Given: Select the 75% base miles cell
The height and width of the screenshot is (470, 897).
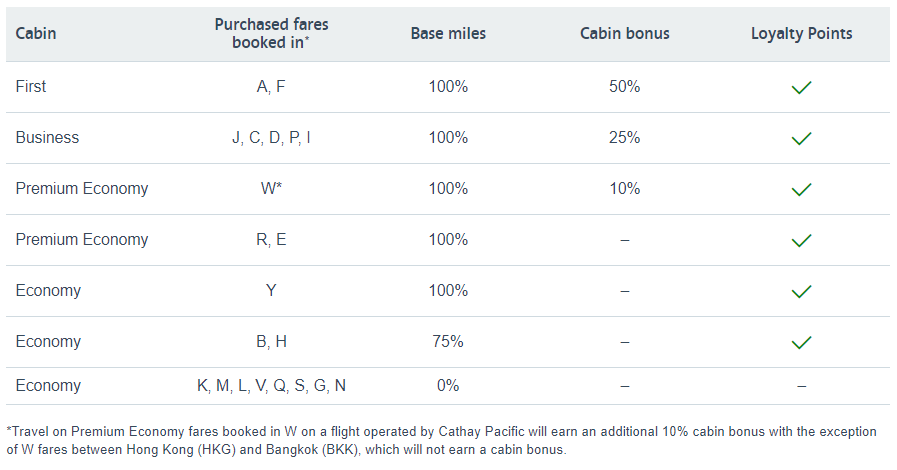Looking at the screenshot, I should [448, 341].
